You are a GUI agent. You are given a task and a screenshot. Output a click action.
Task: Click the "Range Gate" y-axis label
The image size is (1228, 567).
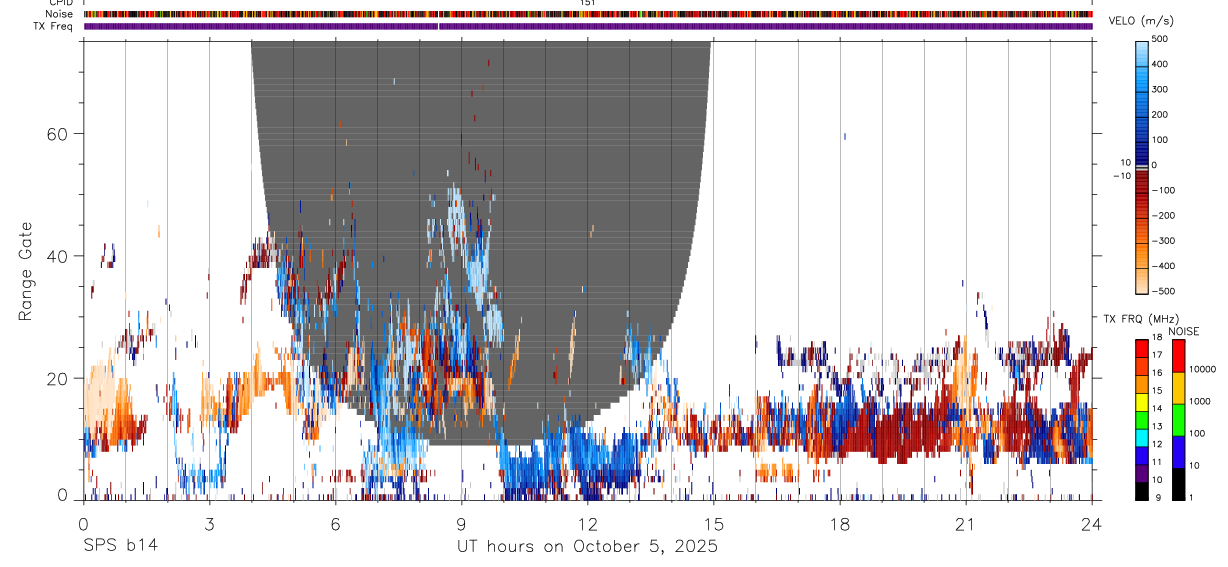26,272
